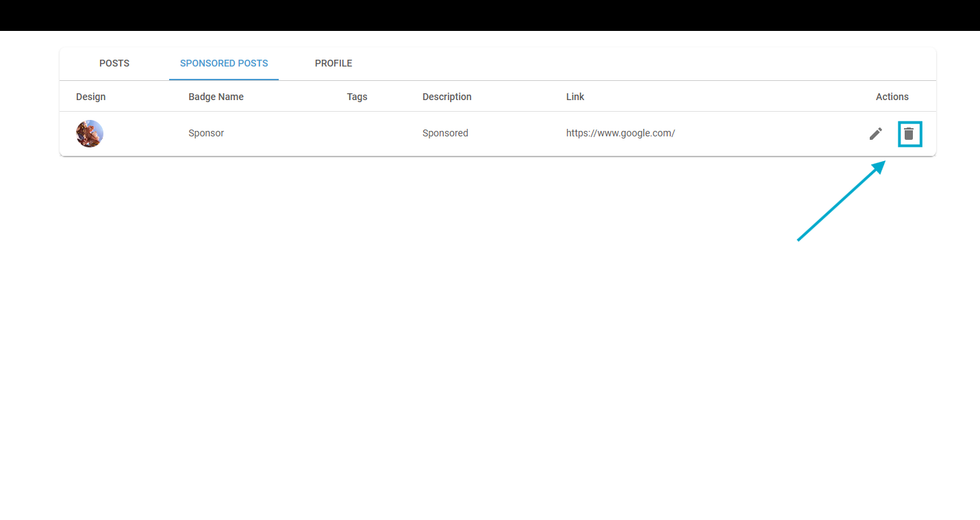980x520 pixels.
Task: Click the Sponsor row's design avatar image
Action: pyautogui.click(x=90, y=133)
